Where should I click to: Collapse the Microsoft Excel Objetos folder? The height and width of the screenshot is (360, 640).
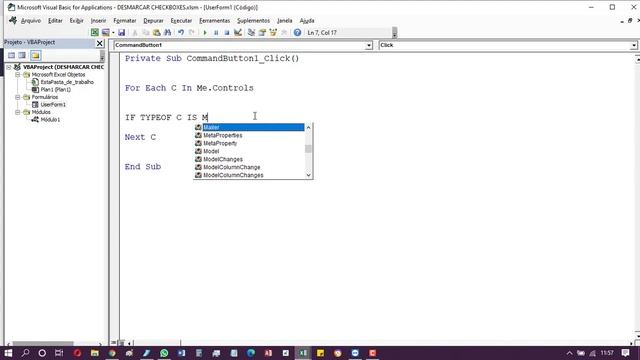click(18, 75)
